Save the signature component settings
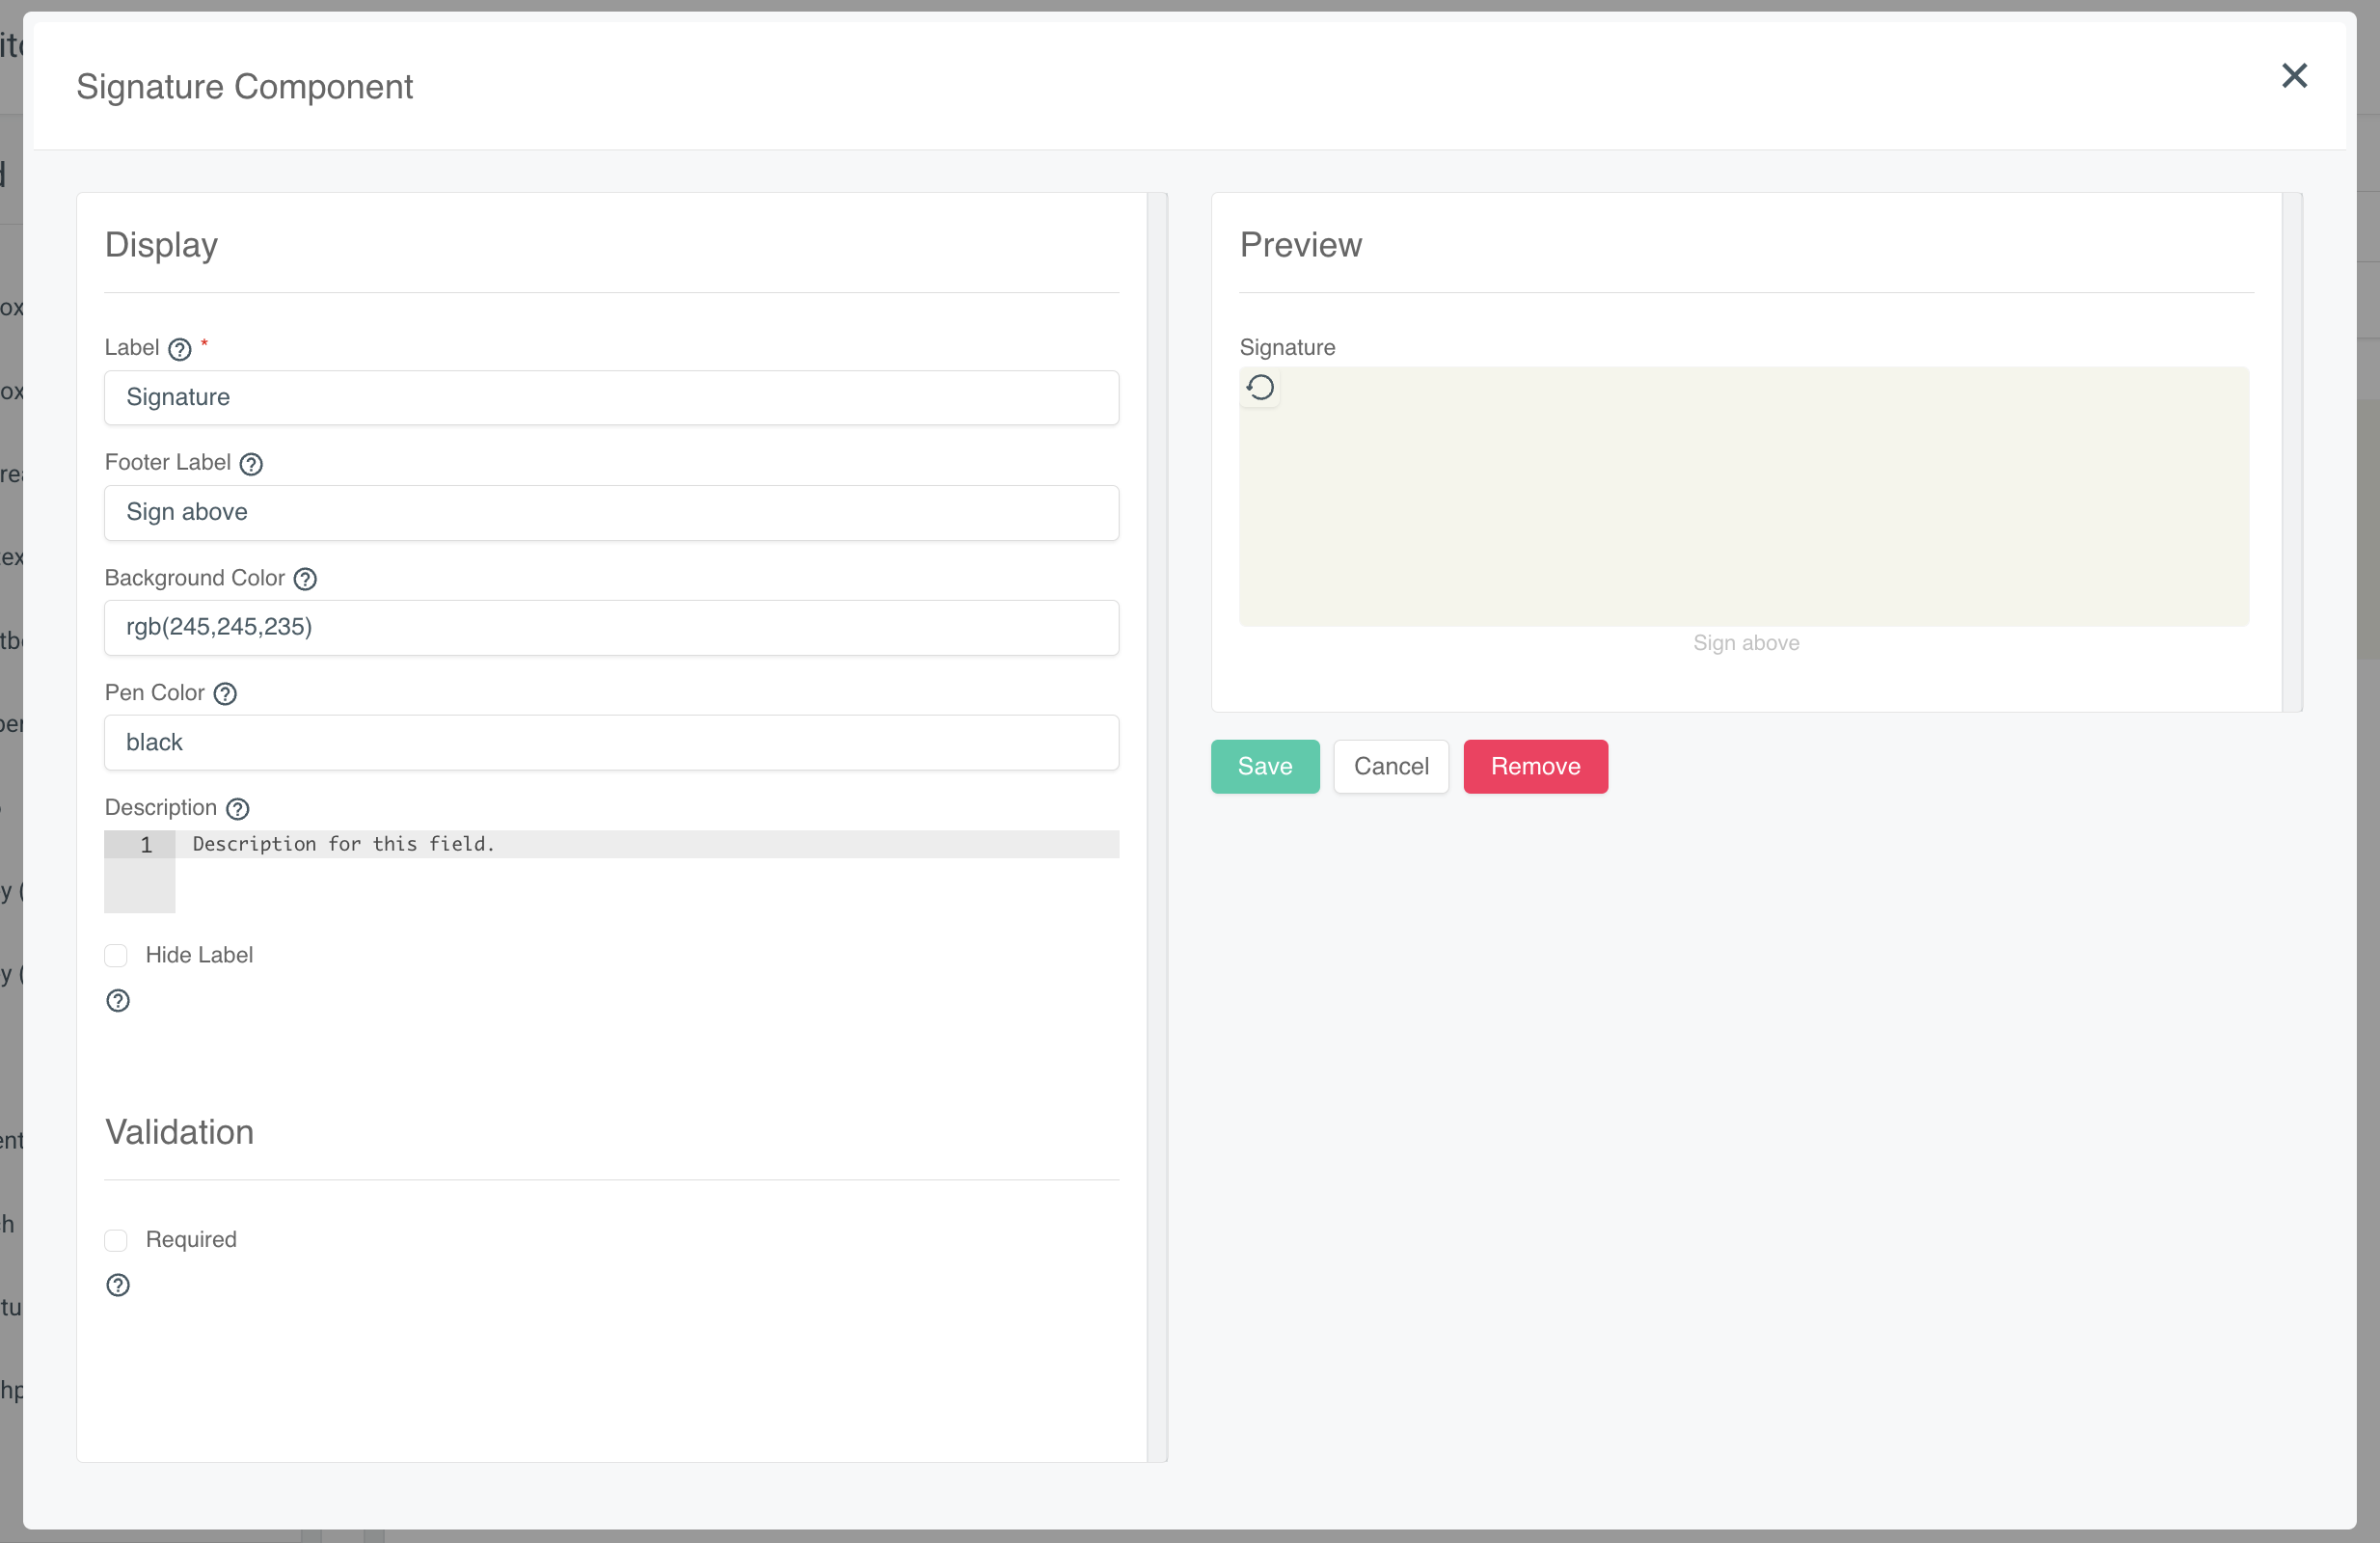 1264,766
